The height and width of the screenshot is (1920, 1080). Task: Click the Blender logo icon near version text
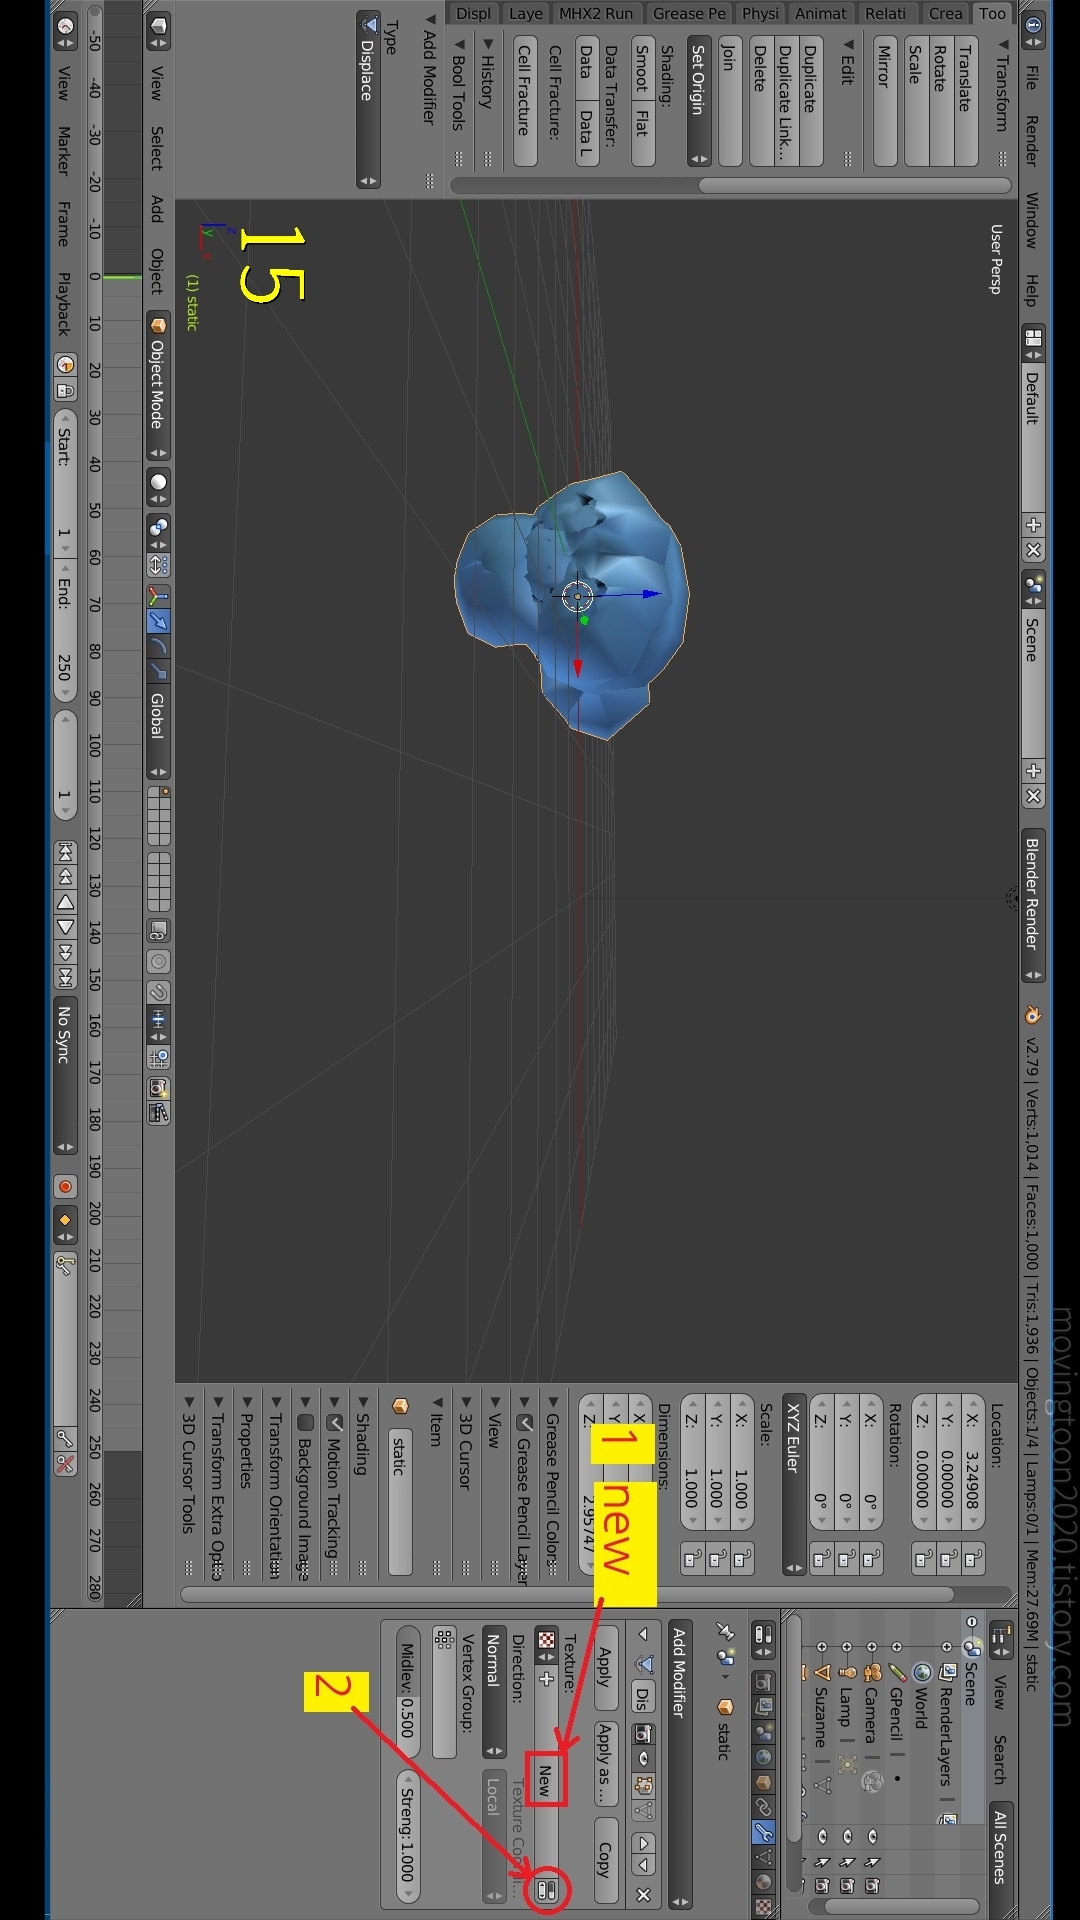1033,1015
